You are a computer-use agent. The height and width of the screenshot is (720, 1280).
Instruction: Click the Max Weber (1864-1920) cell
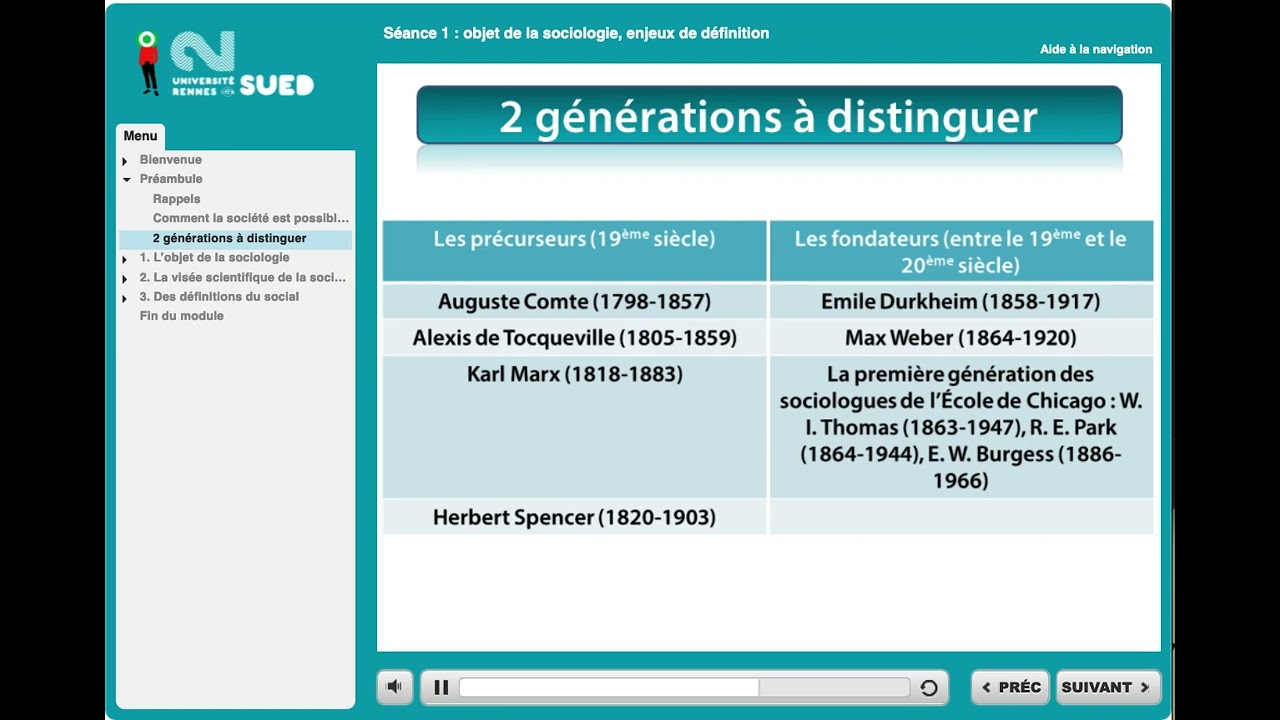(961, 338)
